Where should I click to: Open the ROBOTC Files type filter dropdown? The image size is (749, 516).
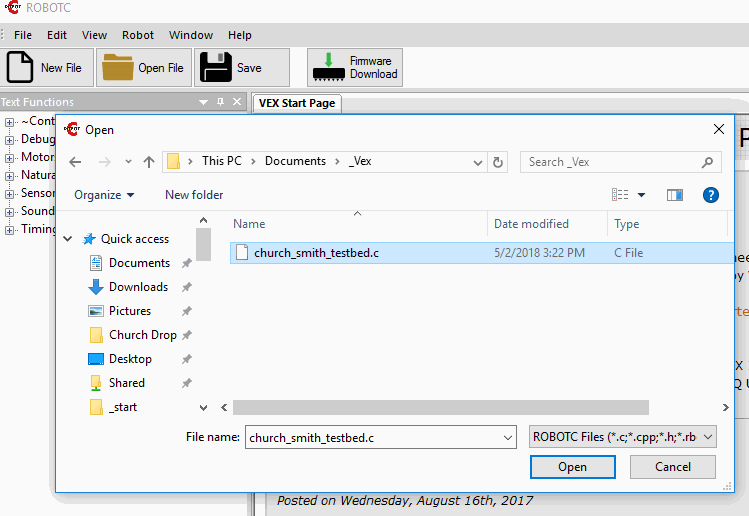624,437
